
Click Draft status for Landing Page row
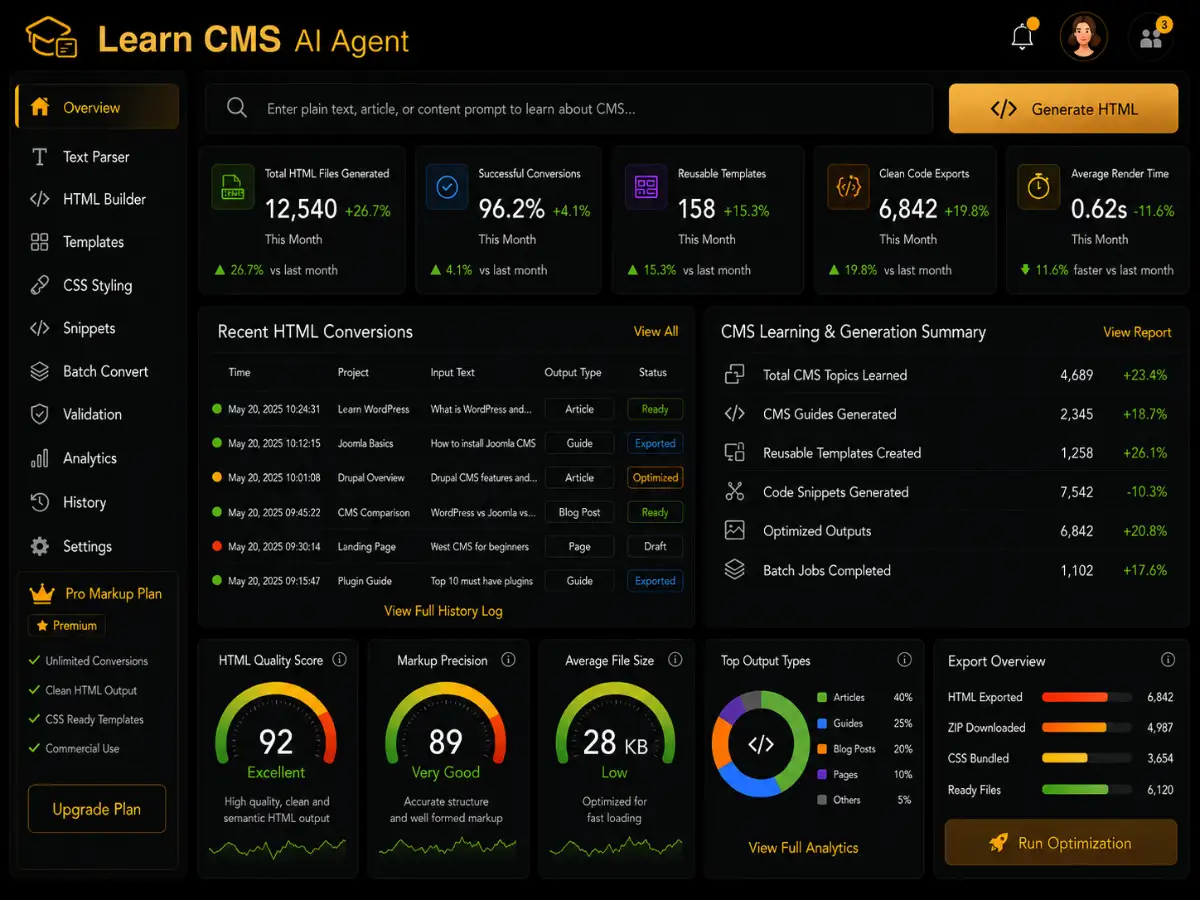(x=655, y=546)
